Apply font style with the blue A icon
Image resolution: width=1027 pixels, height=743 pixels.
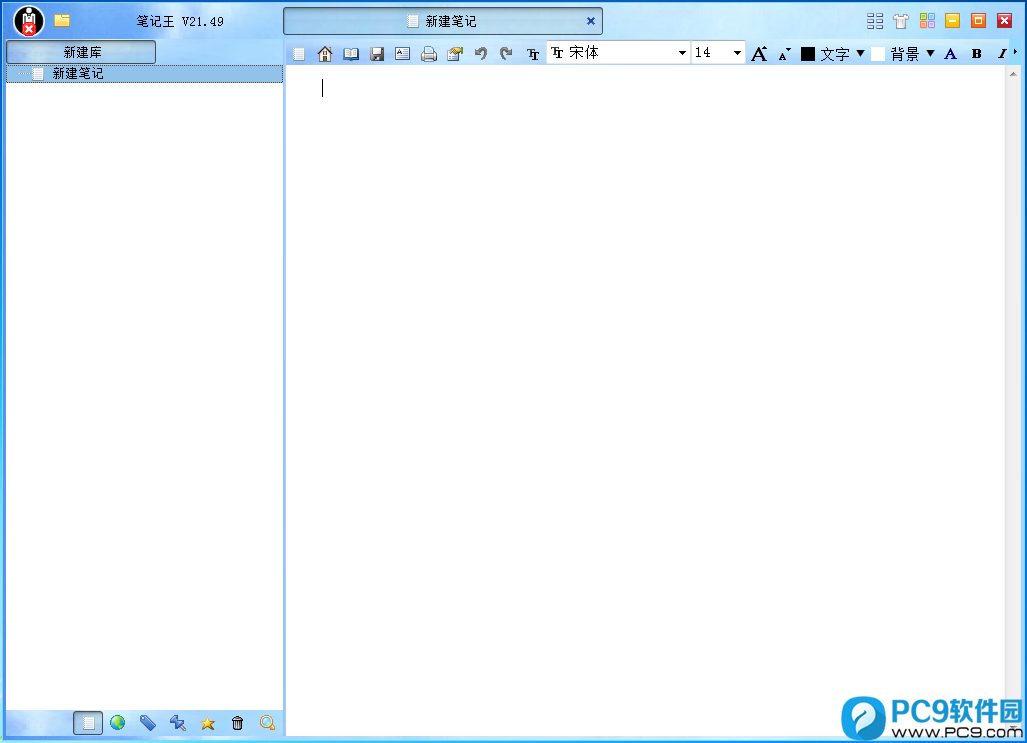[950, 54]
